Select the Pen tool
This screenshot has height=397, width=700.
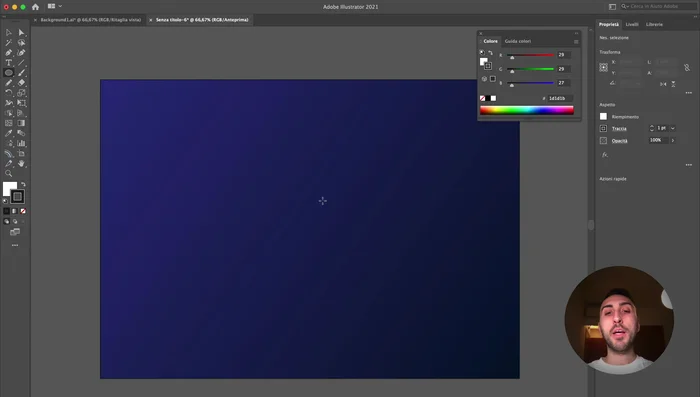point(8,53)
